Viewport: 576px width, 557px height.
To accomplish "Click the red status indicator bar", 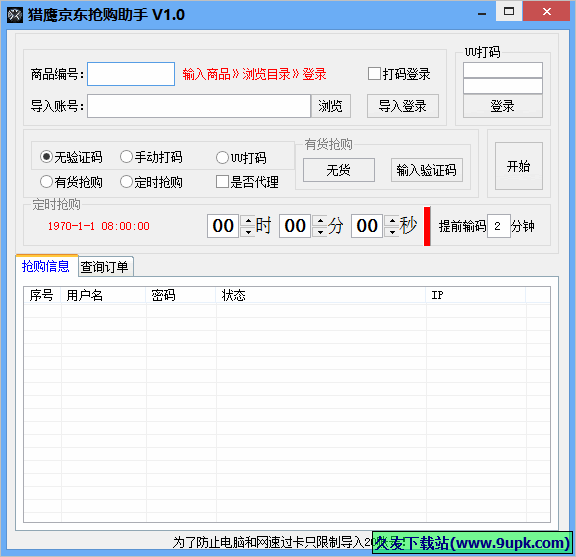I will [x=427, y=226].
